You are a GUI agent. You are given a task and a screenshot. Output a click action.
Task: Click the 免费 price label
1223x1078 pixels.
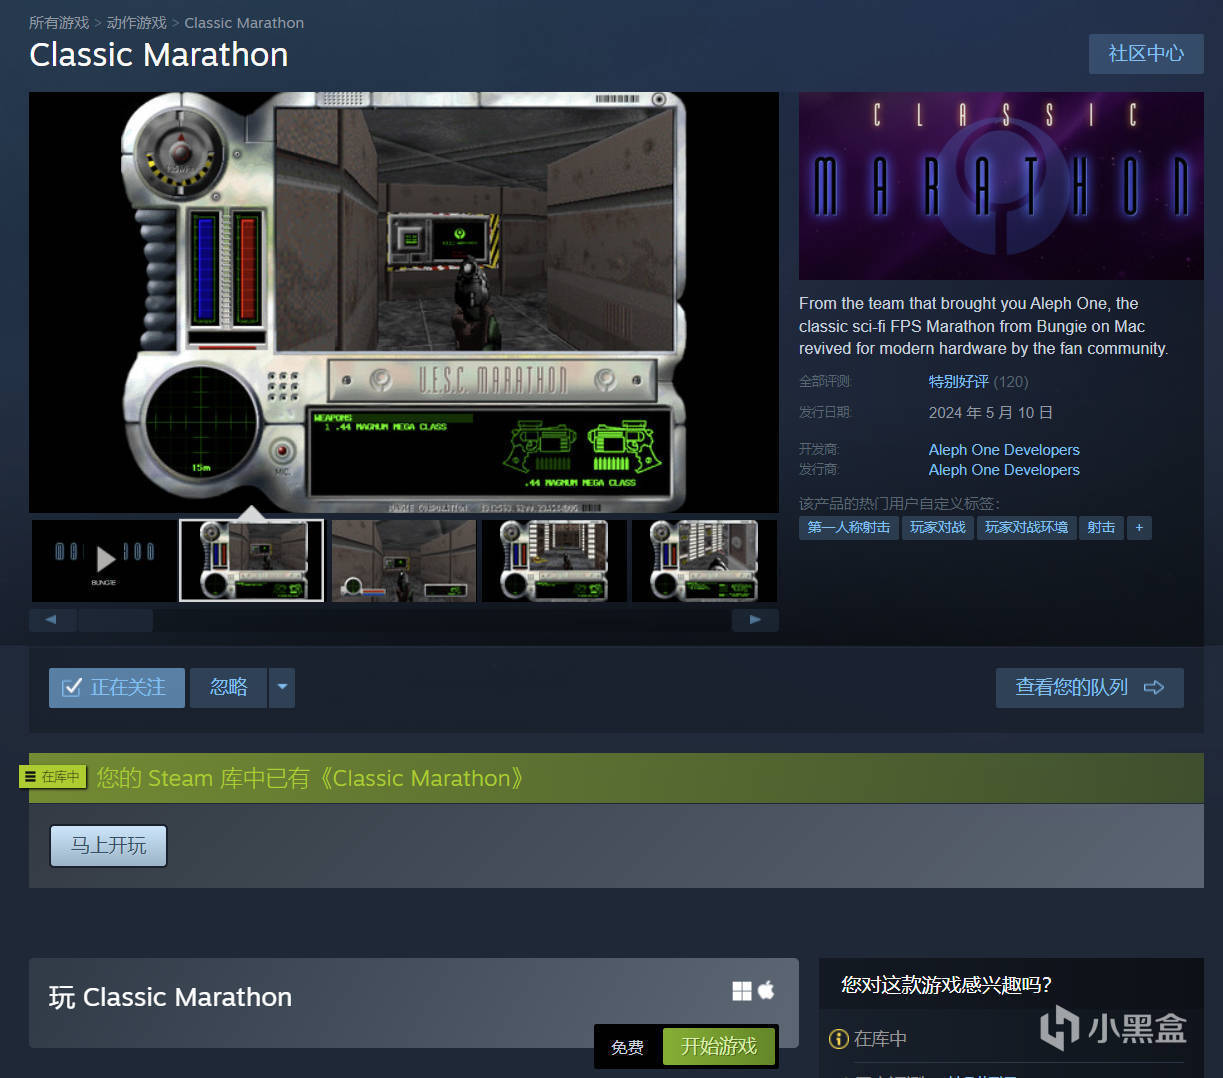click(x=627, y=1047)
